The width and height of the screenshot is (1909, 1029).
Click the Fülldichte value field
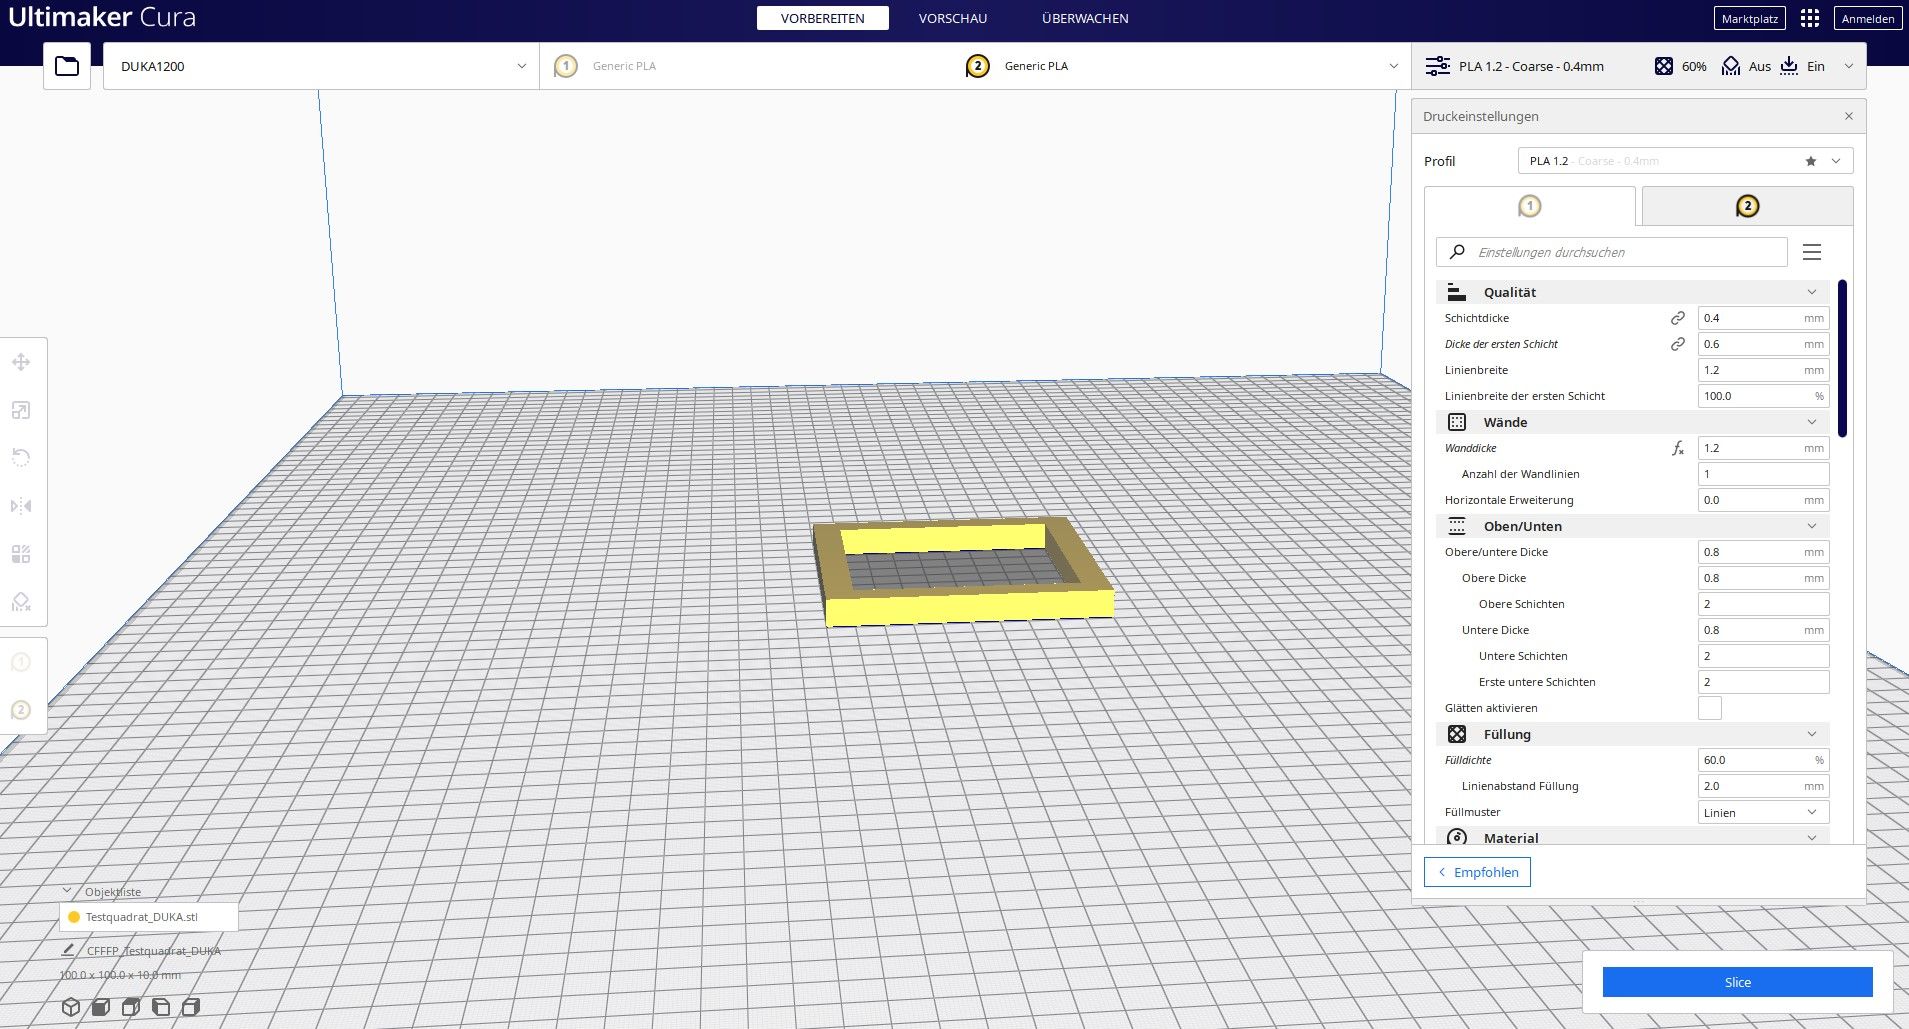point(1763,760)
